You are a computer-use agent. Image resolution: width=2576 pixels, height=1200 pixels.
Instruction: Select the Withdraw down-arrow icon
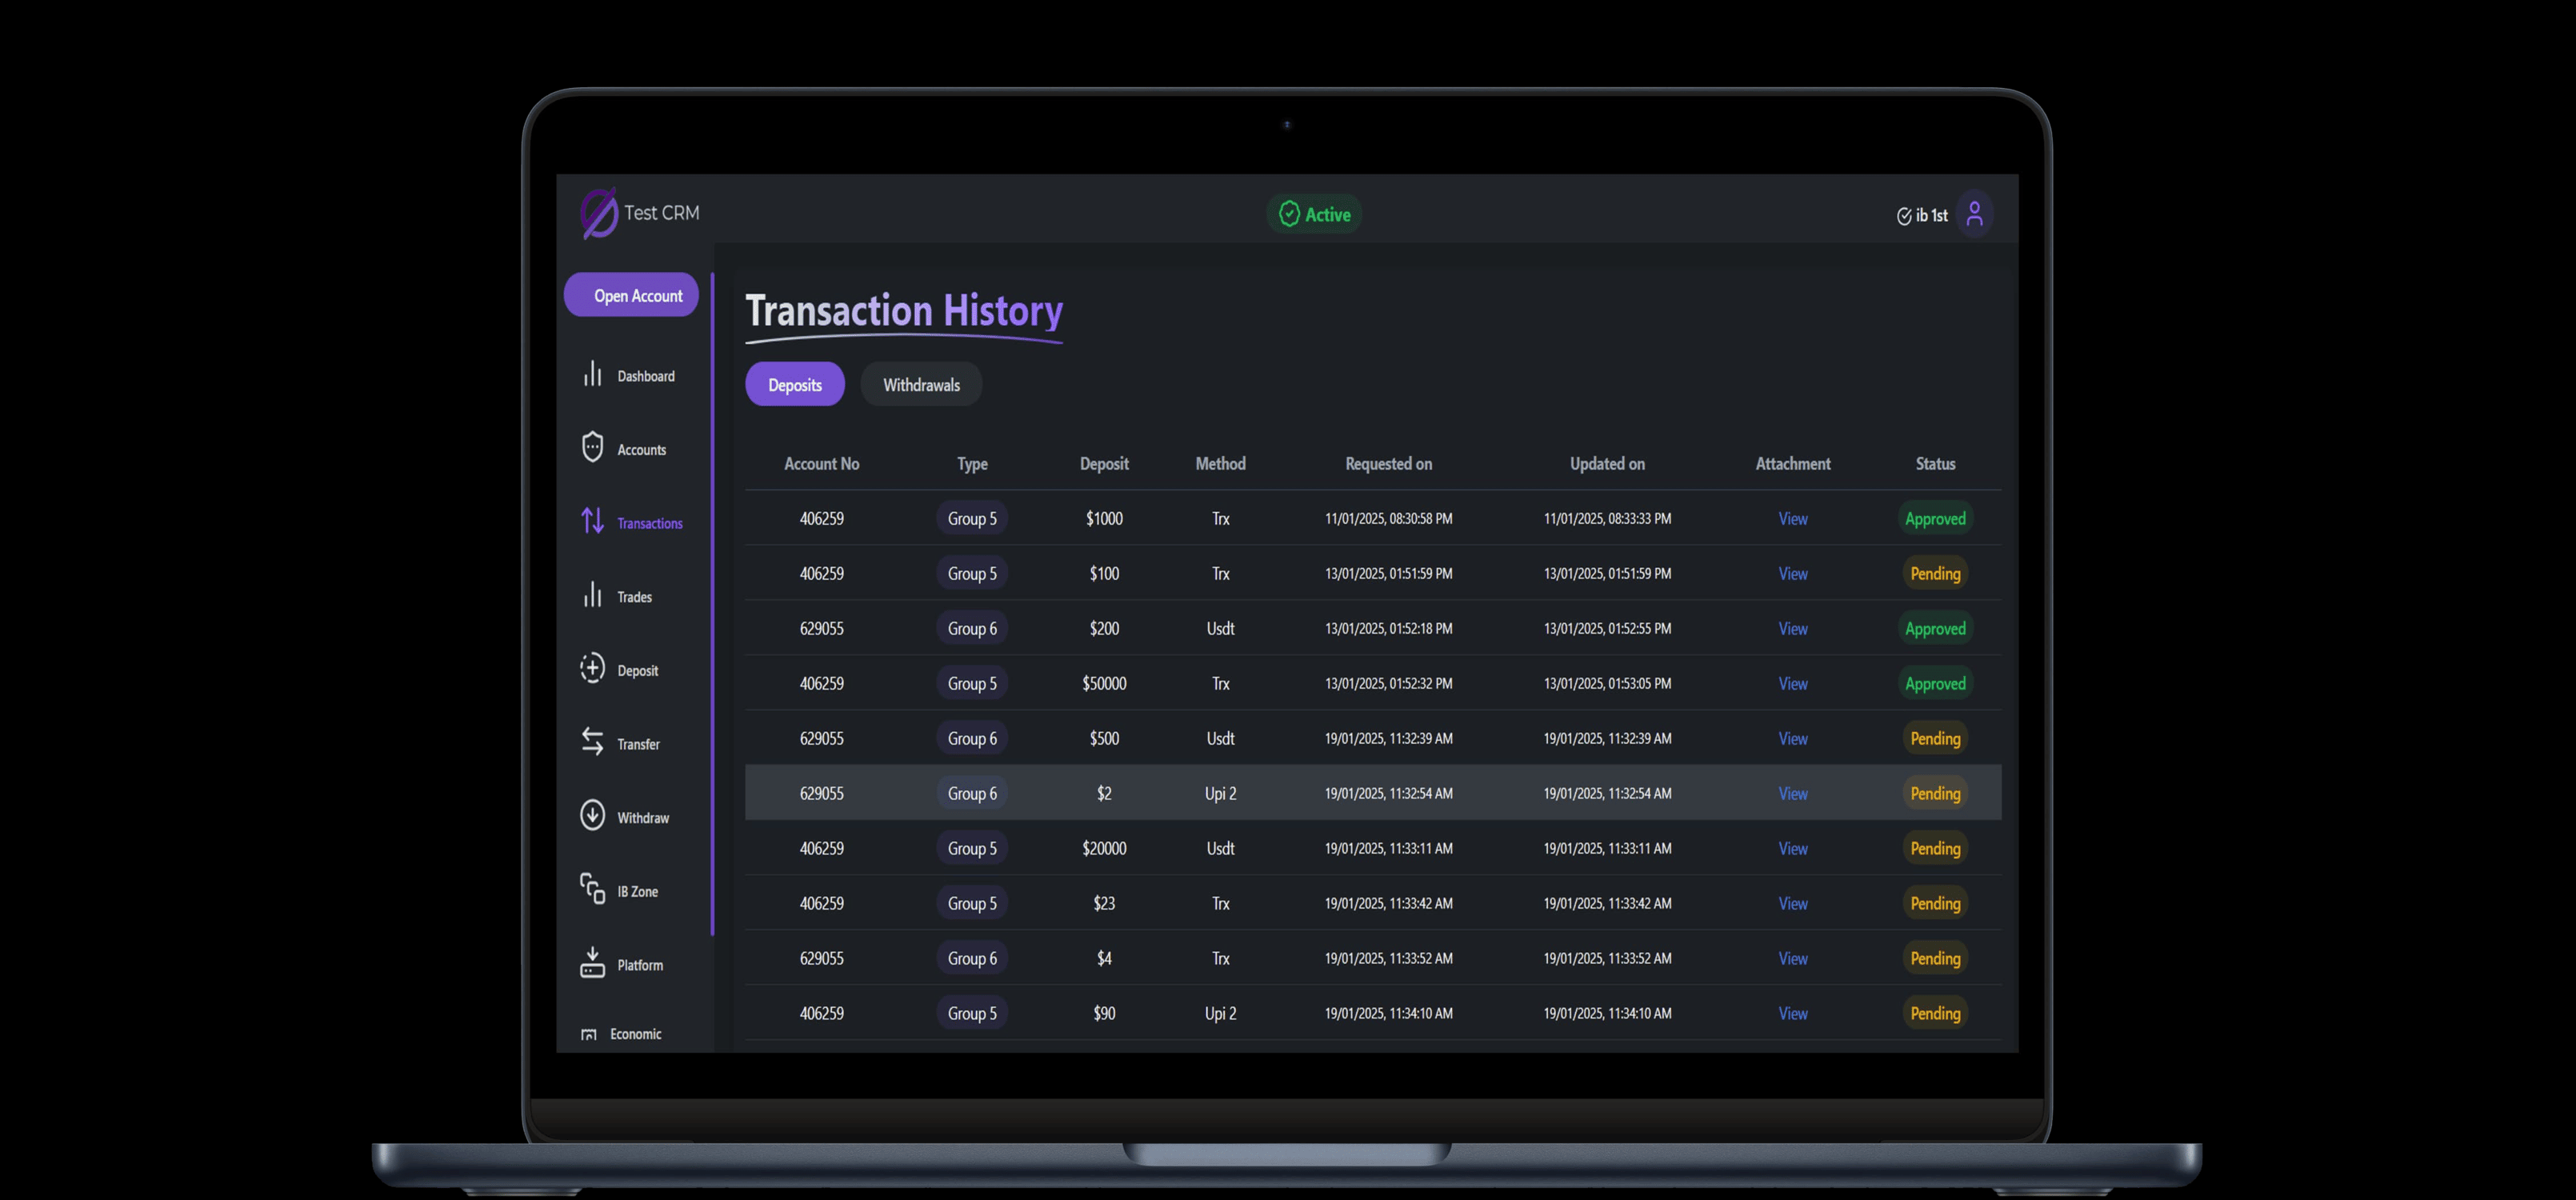pos(592,815)
